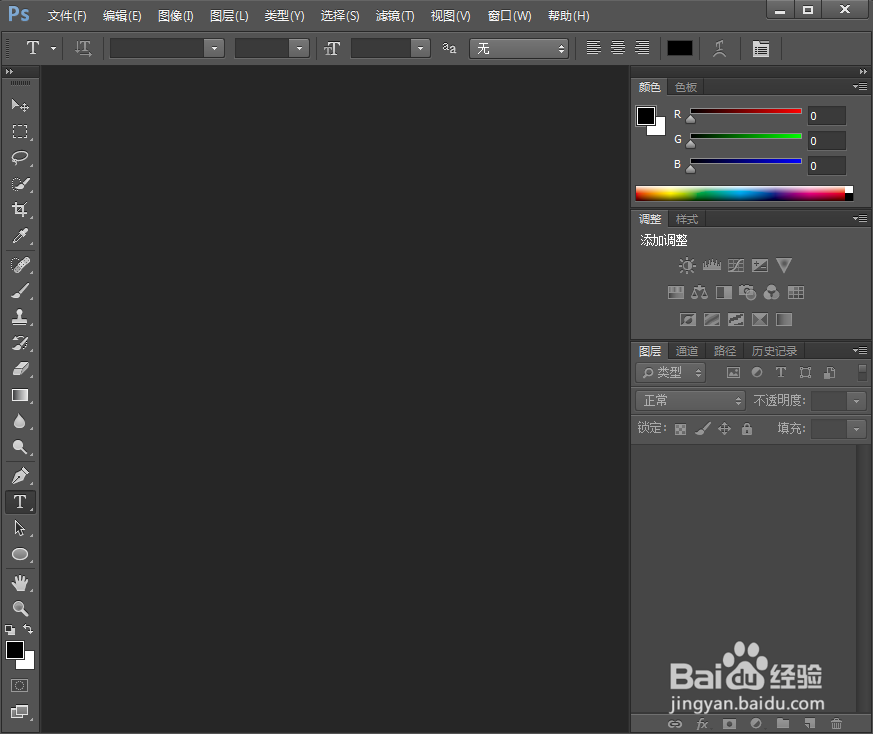Open the 填充 fill dropdown
This screenshot has width=873, height=734.
point(856,429)
